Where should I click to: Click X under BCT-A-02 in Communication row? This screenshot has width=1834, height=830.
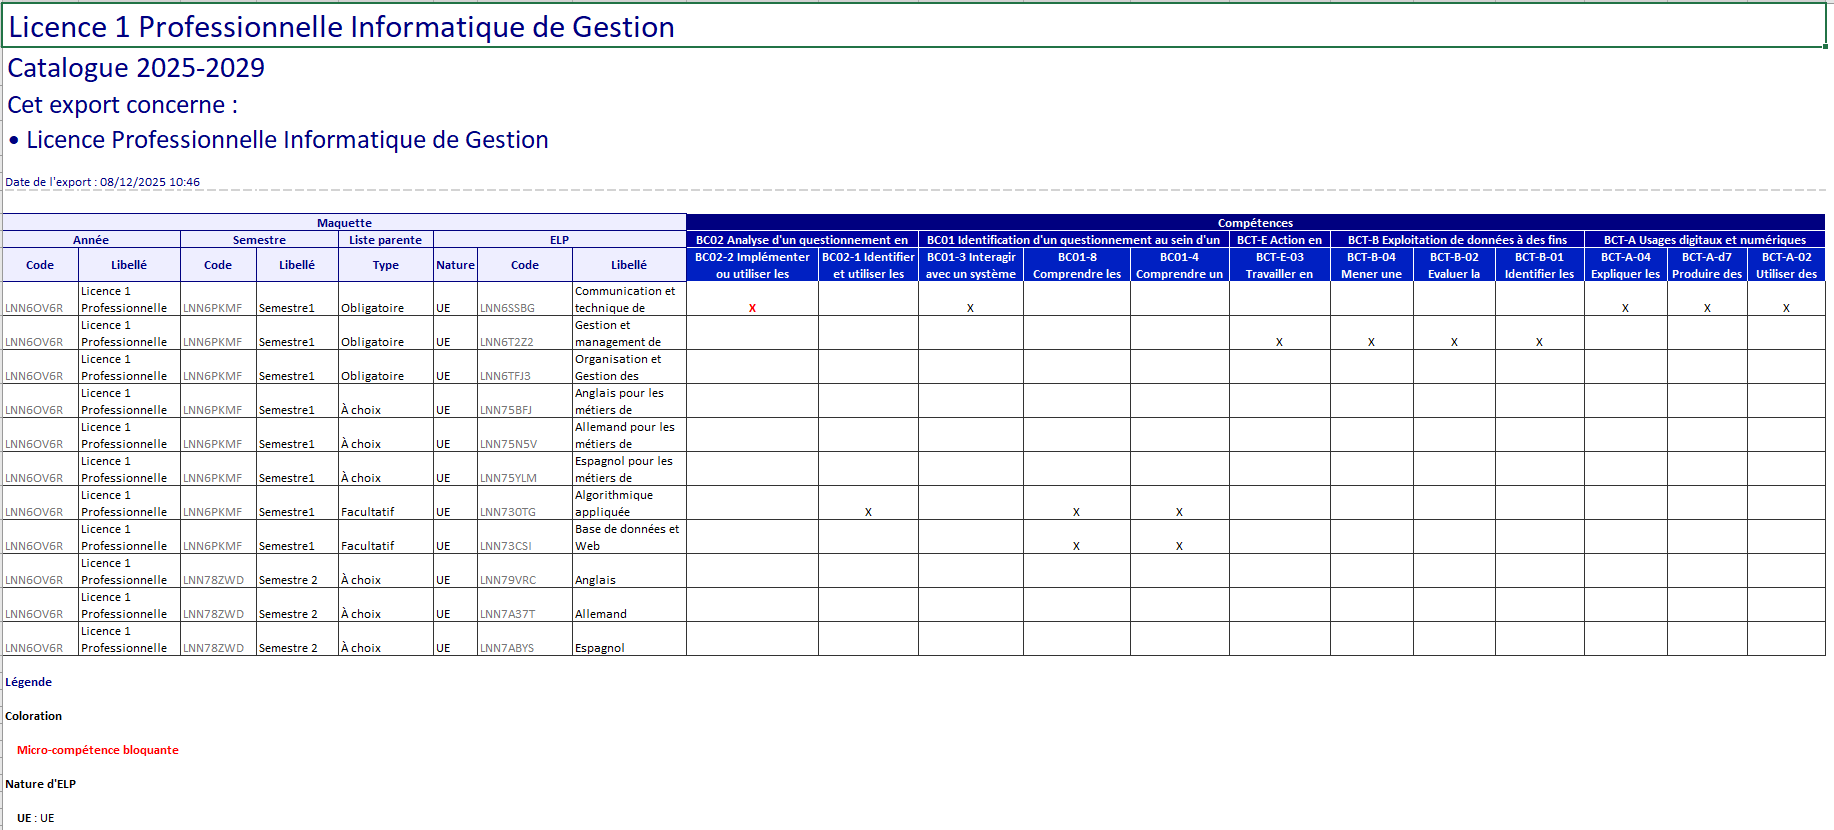click(x=1786, y=308)
